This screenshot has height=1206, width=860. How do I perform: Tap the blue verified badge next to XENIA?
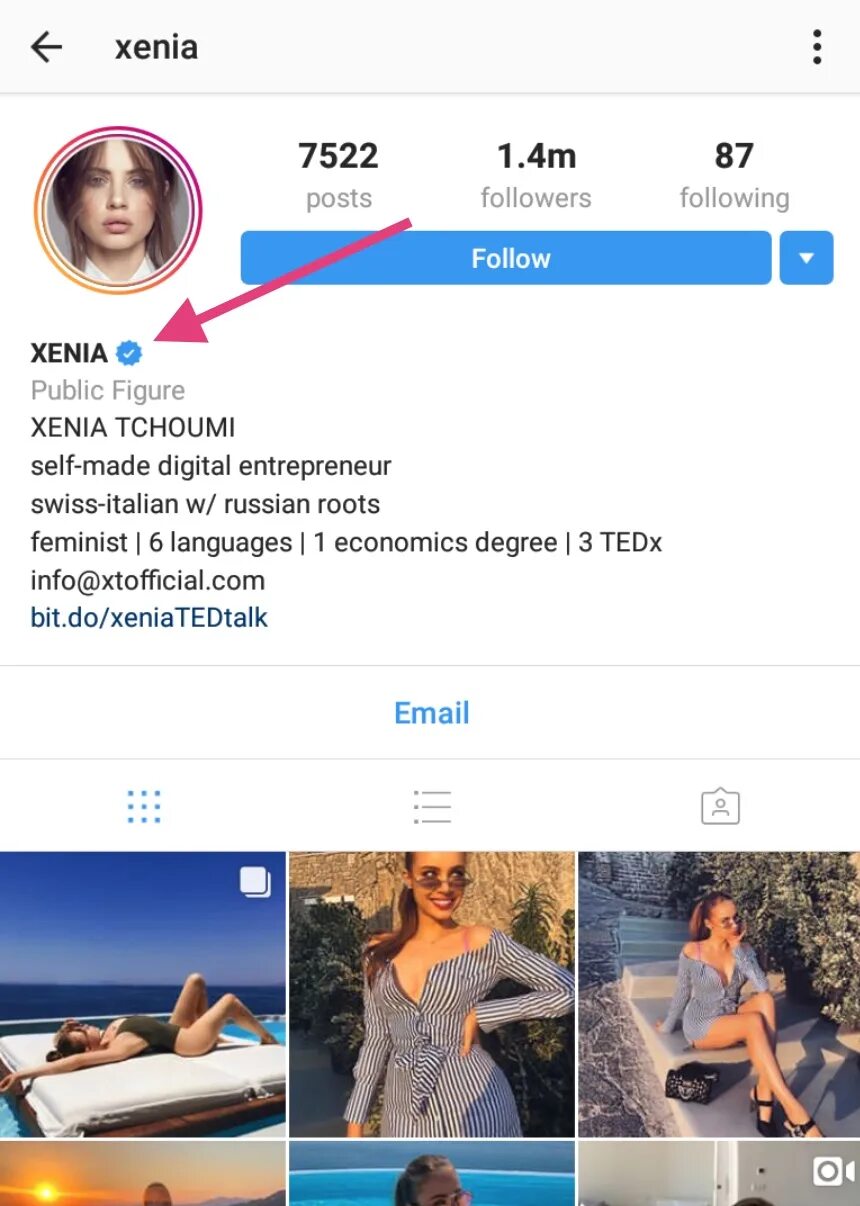(129, 353)
